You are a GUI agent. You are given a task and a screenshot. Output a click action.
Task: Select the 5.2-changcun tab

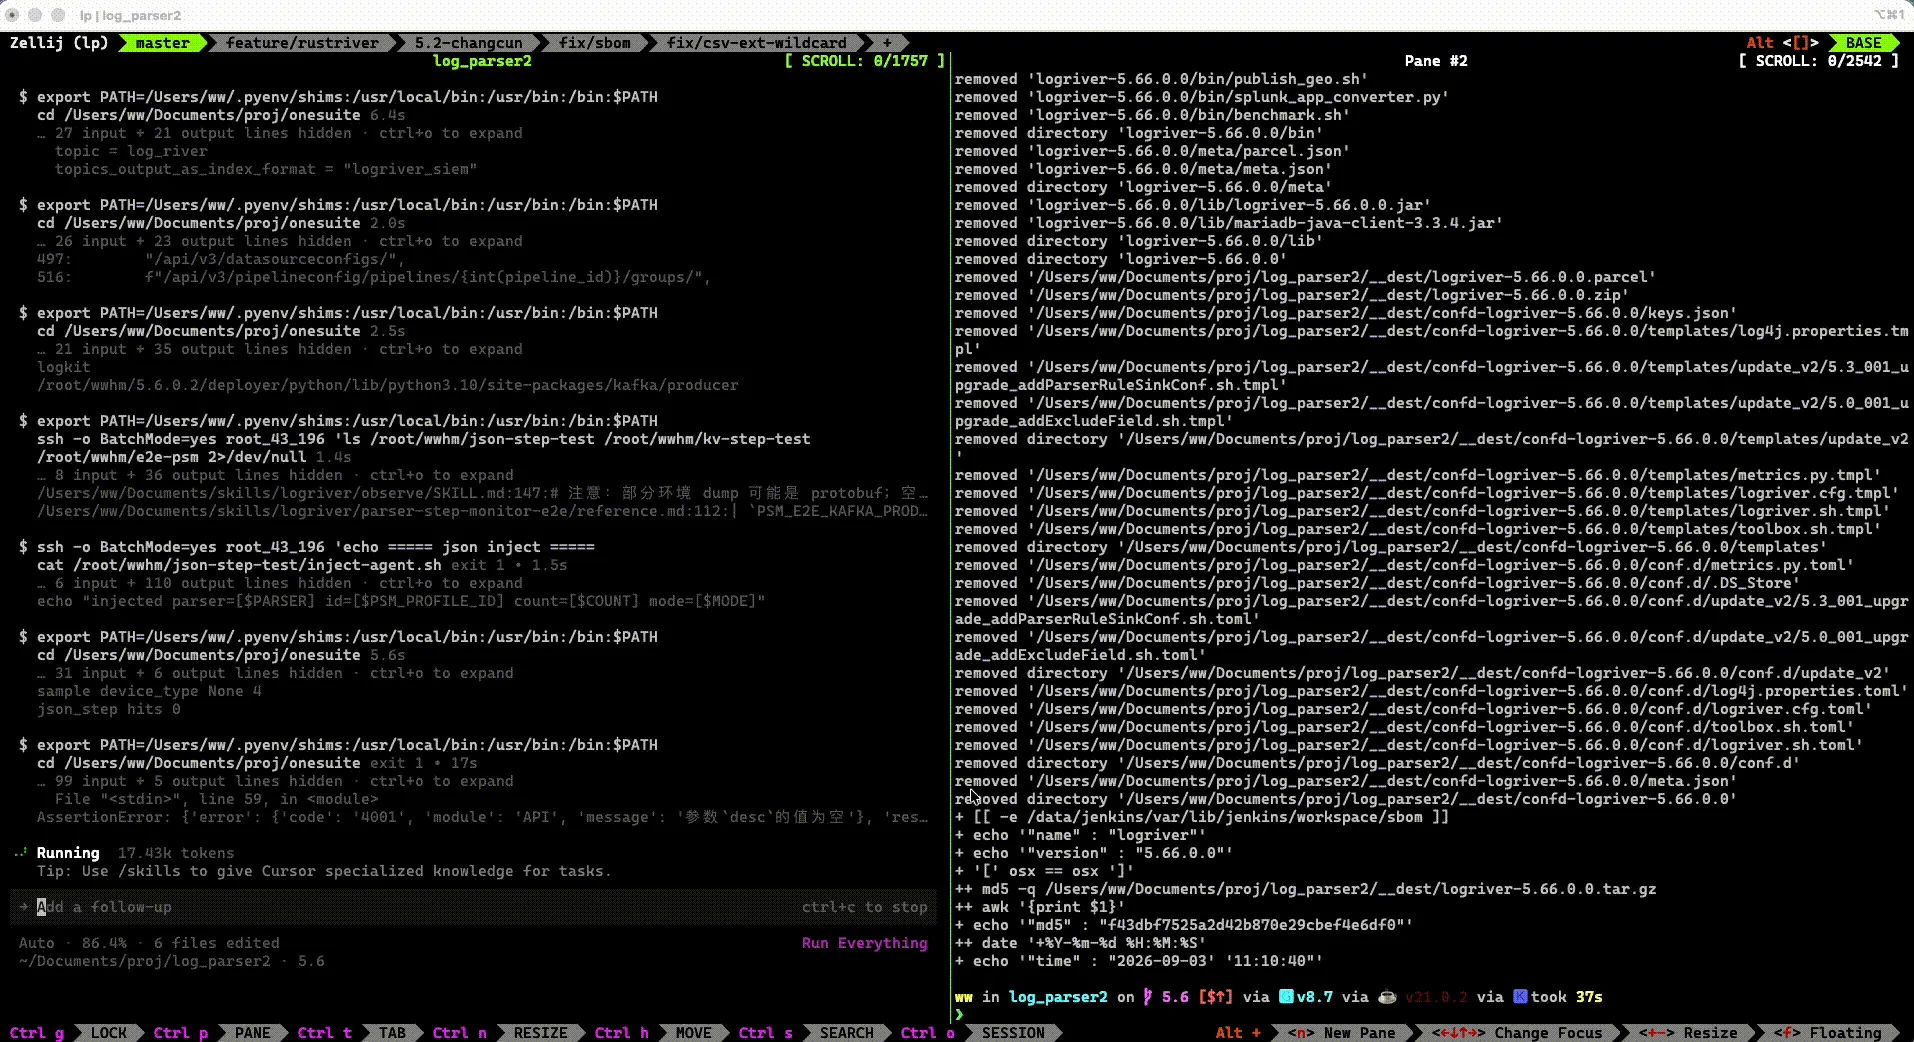[468, 43]
